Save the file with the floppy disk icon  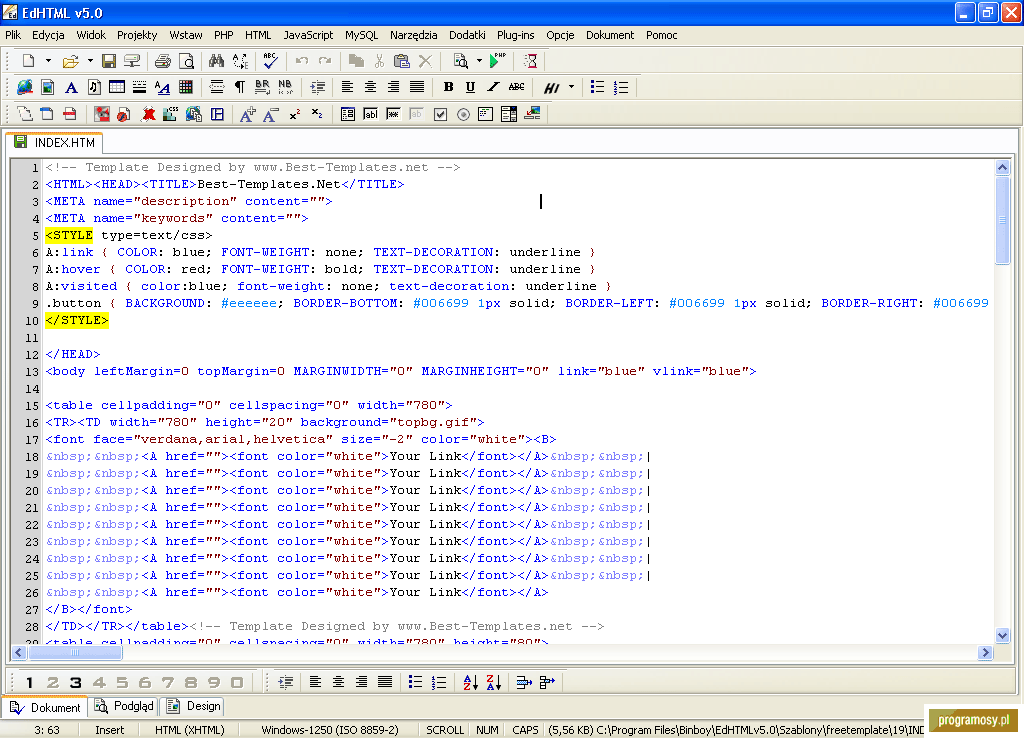109,61
